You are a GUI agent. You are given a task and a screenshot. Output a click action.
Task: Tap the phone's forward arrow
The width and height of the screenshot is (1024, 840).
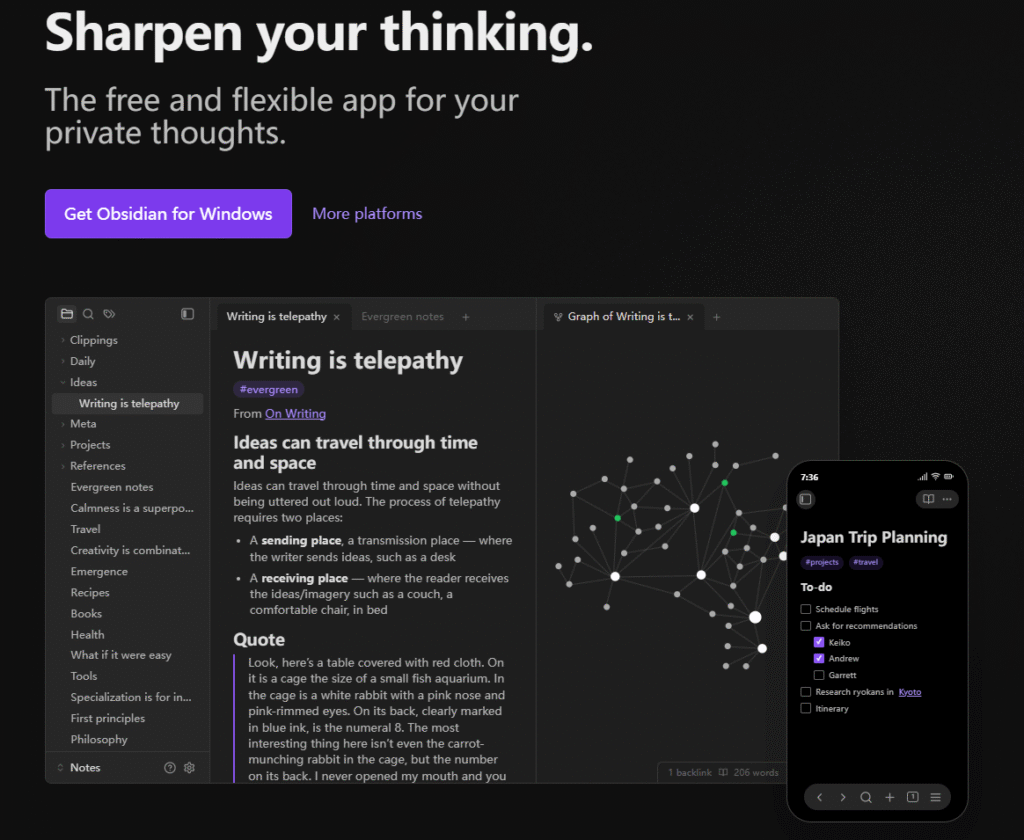click(x=843, y=797)
